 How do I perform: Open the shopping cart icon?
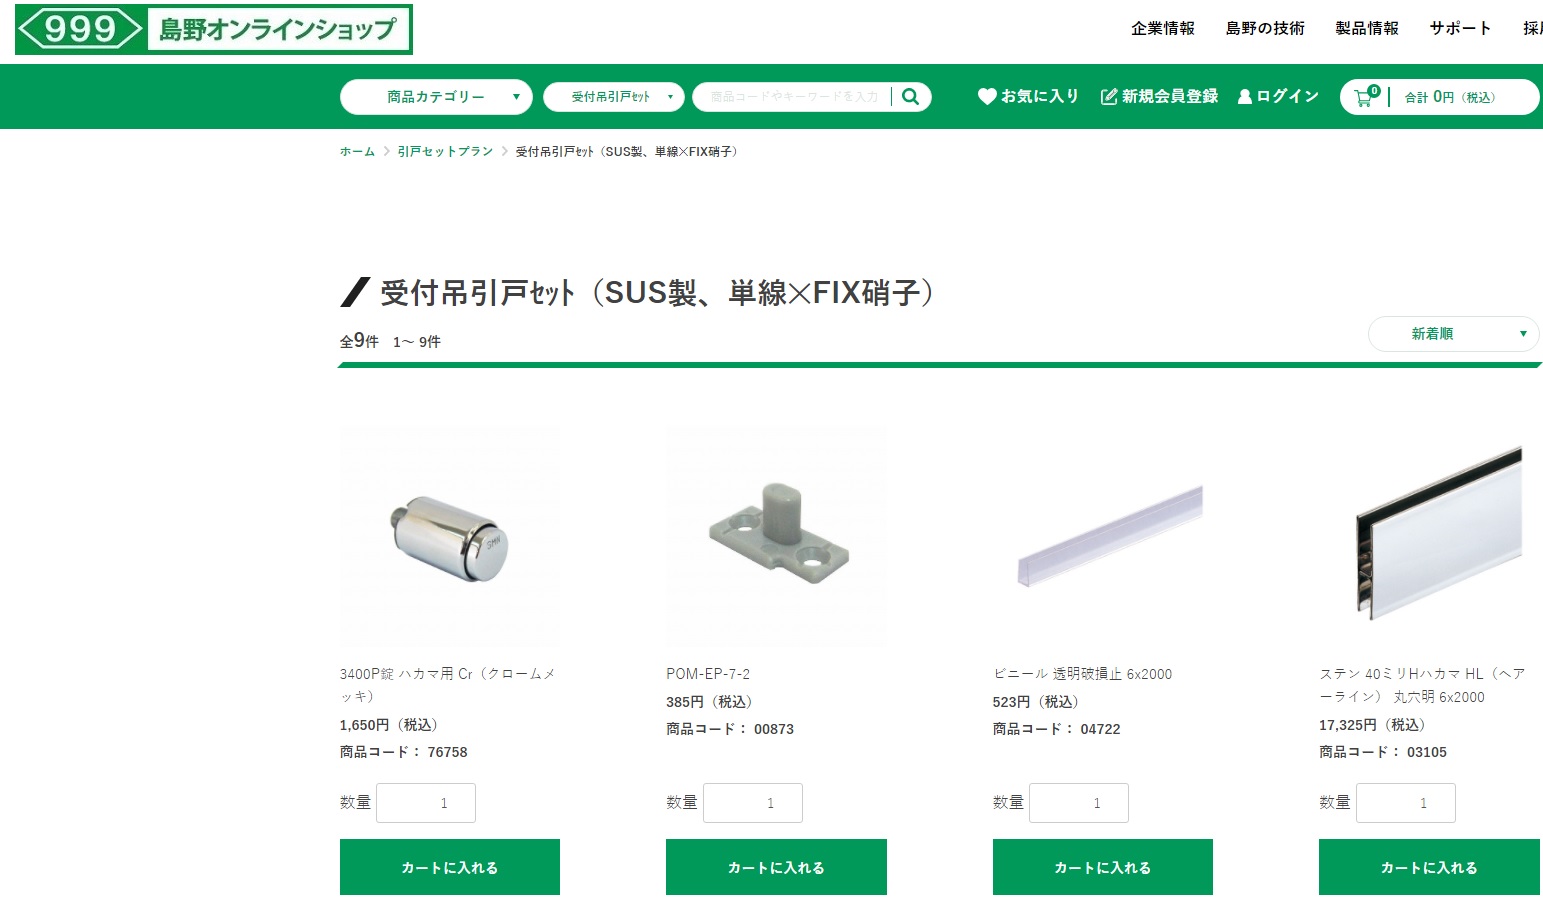pos(1365,97)
